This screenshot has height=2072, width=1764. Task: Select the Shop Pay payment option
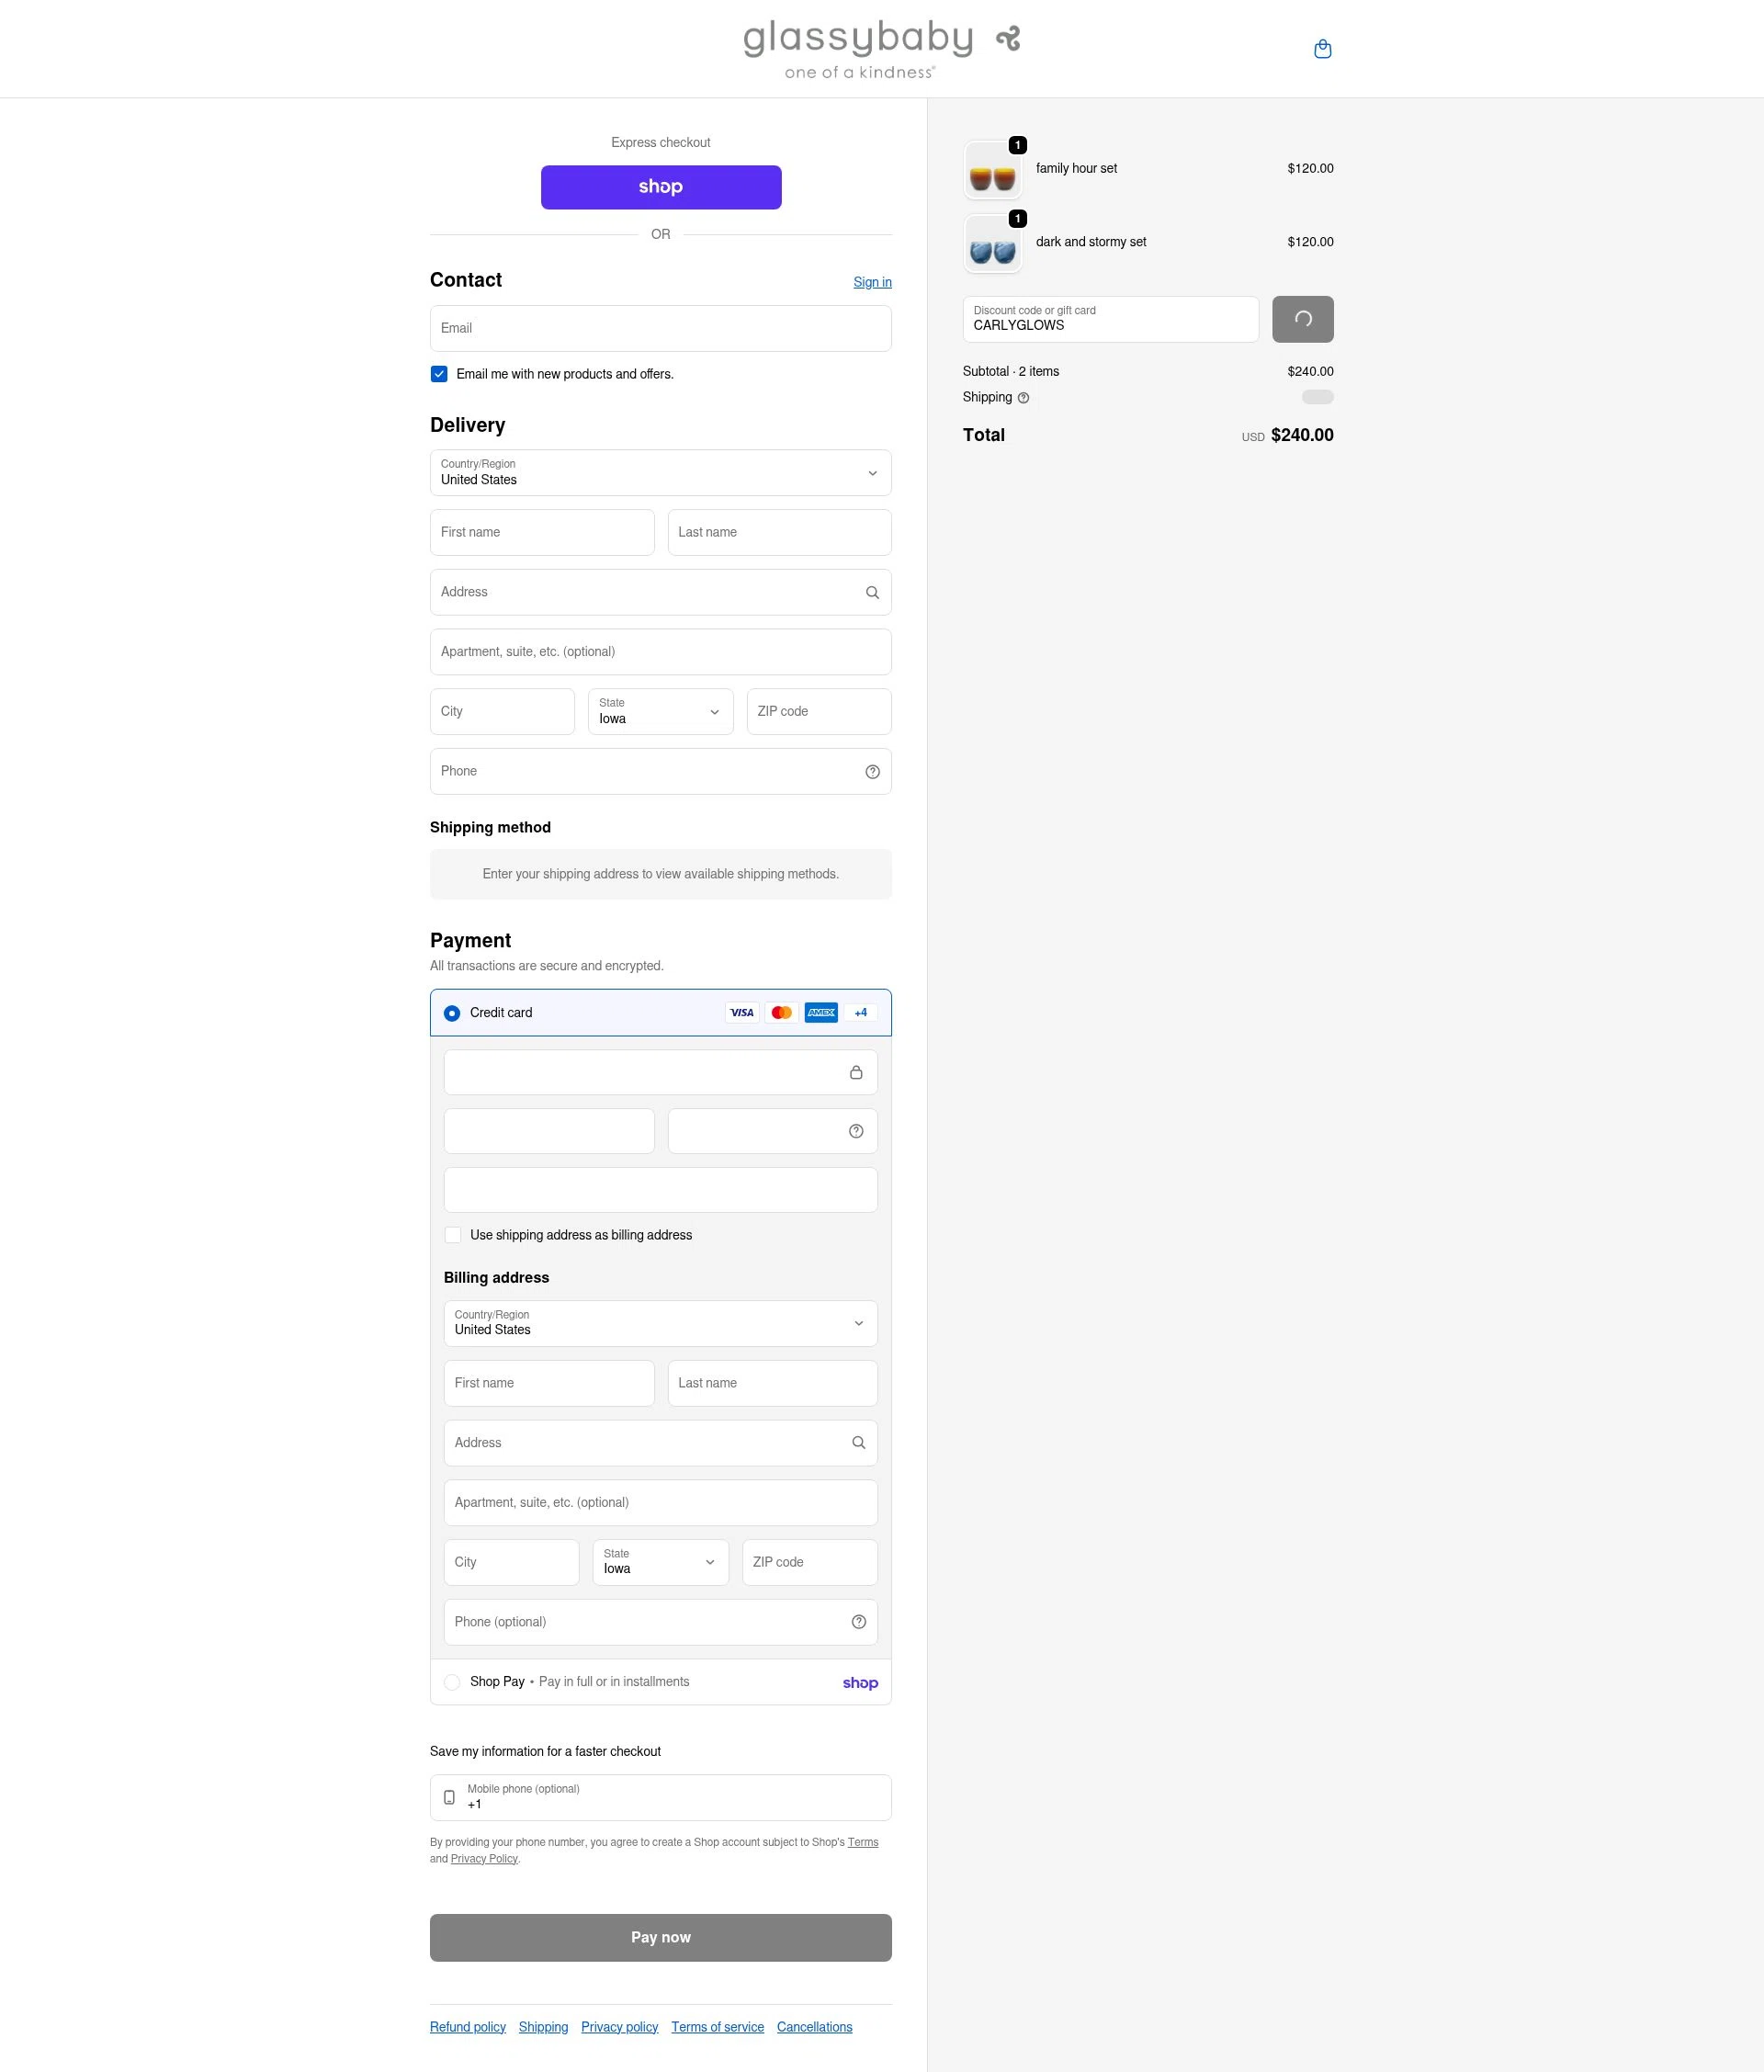pos(452,1682)
